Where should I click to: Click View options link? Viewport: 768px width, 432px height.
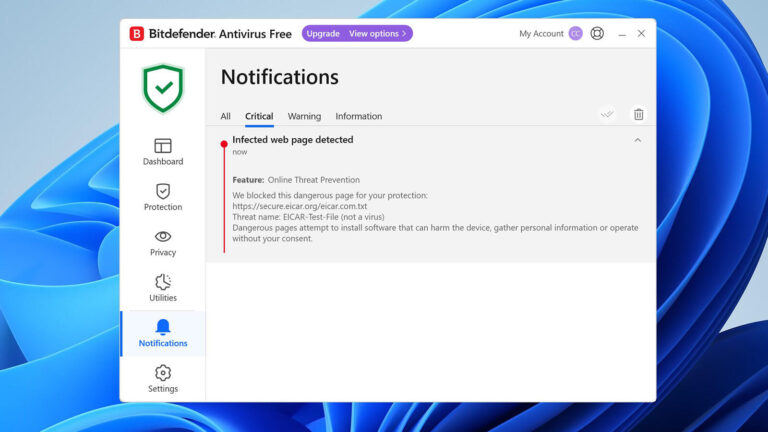(377, 33)
